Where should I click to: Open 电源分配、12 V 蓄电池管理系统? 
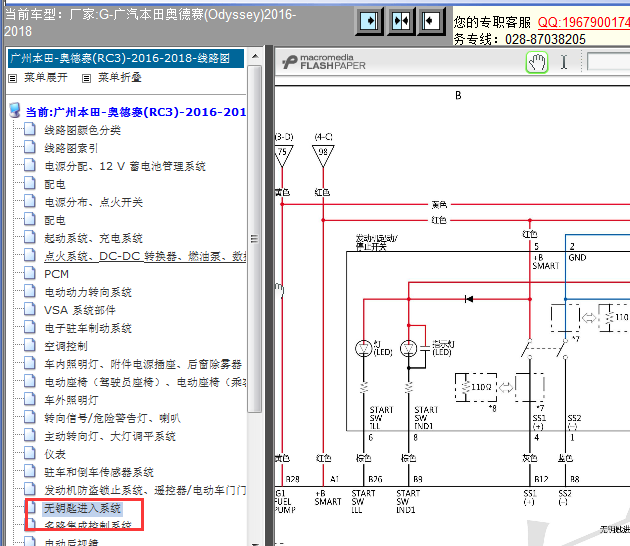pos(125,166)
